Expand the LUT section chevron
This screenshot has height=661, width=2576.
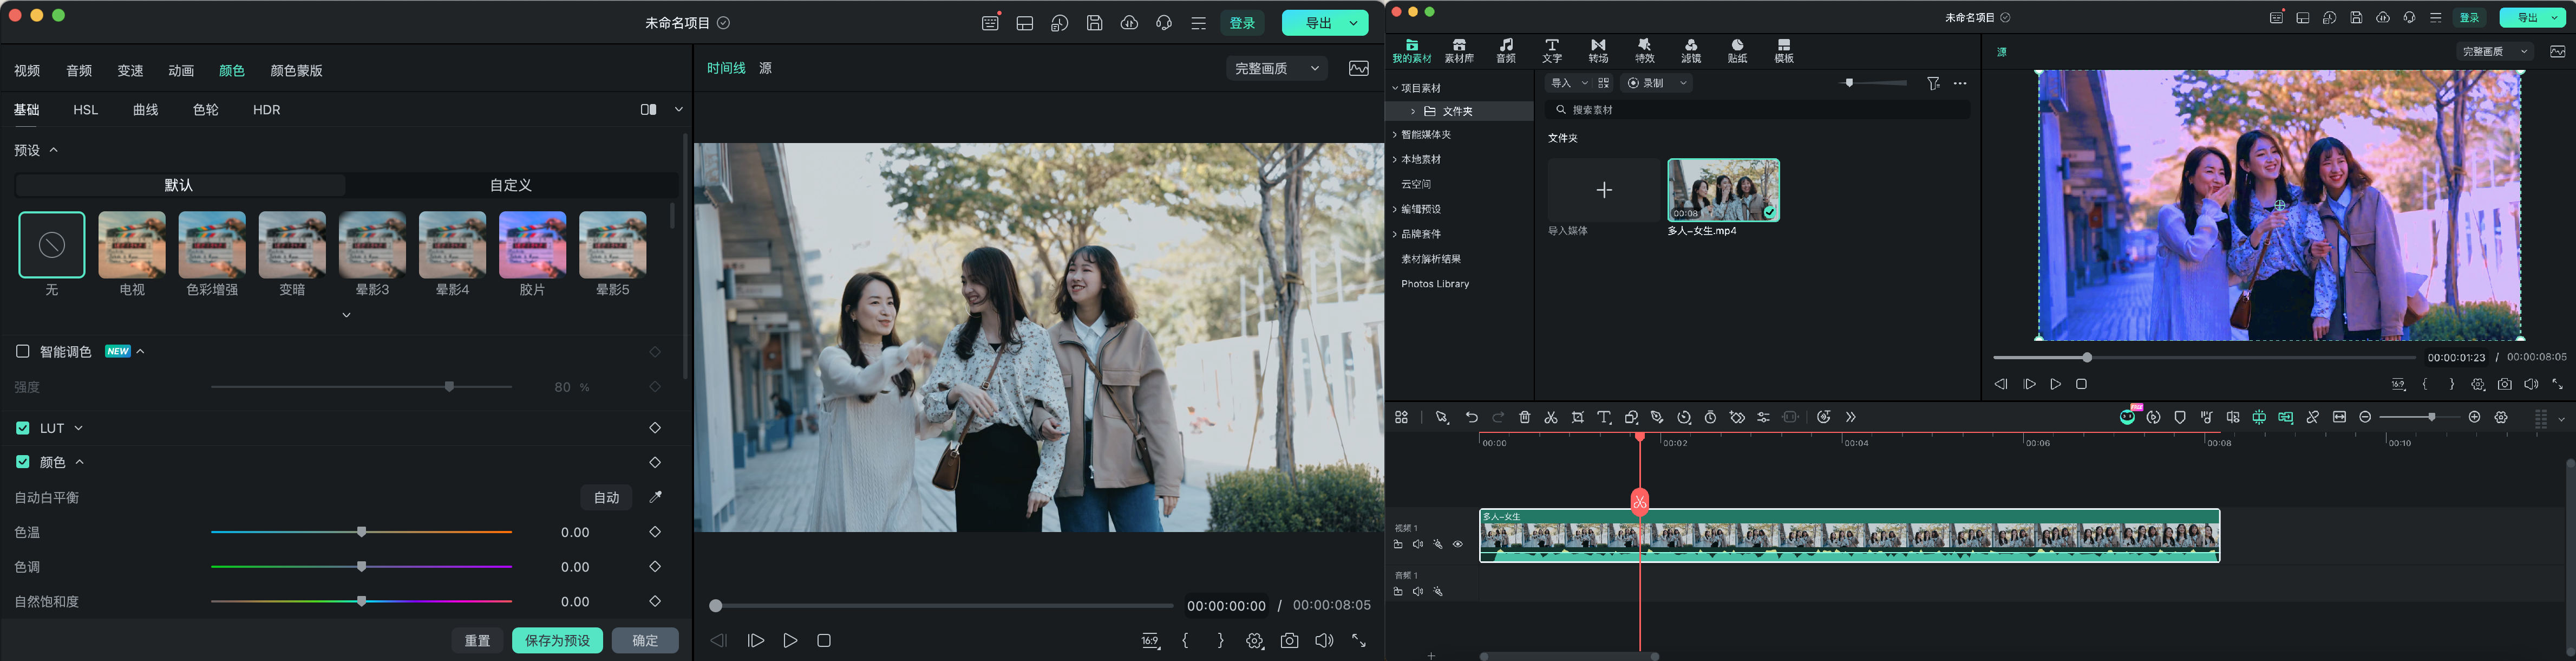[79, 428]
